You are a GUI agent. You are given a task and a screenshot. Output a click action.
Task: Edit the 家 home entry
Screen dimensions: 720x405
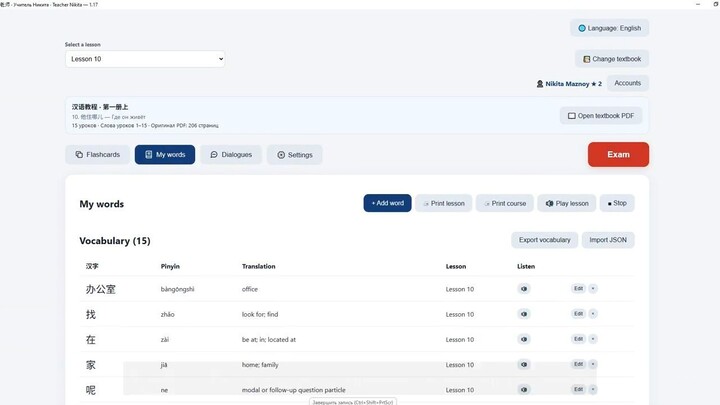[x=578, y=364]
